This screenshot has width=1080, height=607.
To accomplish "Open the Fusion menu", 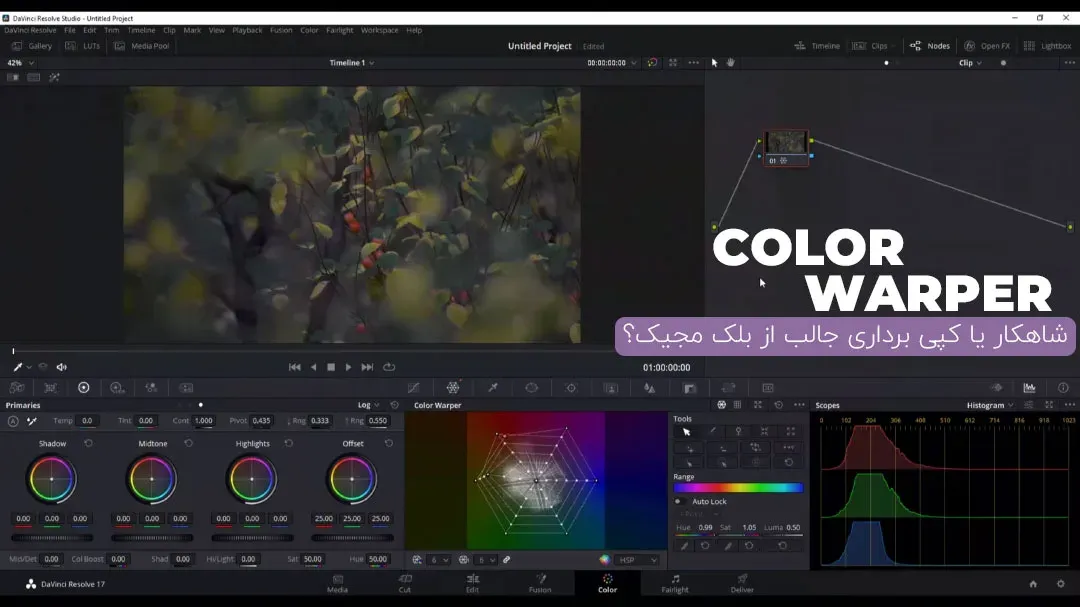I will click(281, 30).
